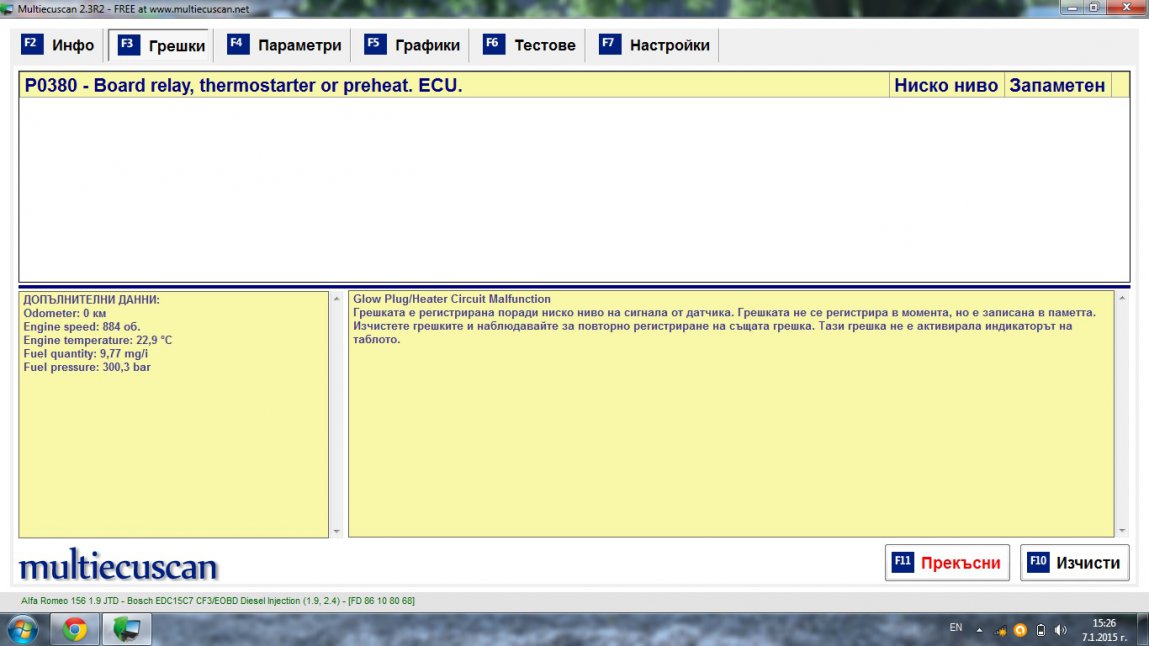Click the battery icon in the tray
The width and height of the screenshot is (1149, 646).
point(1041,630)
